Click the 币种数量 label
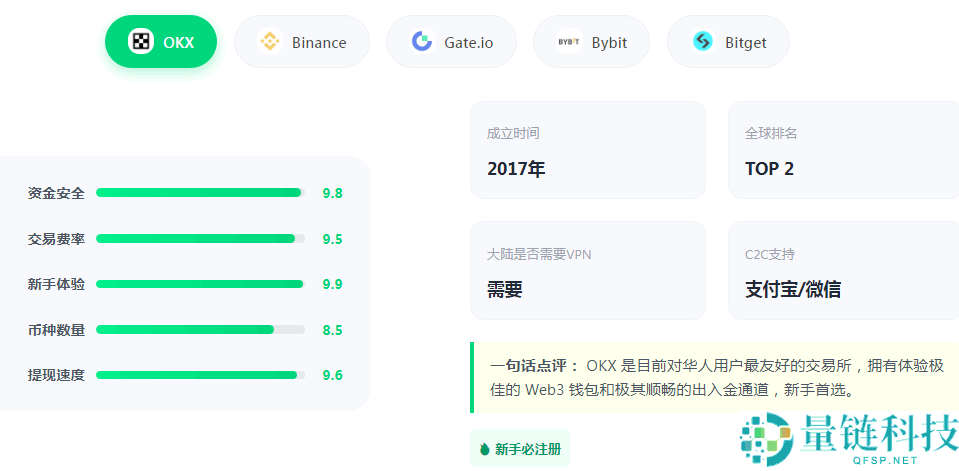The width and height of the screenshot is (959, 471). 56,330
